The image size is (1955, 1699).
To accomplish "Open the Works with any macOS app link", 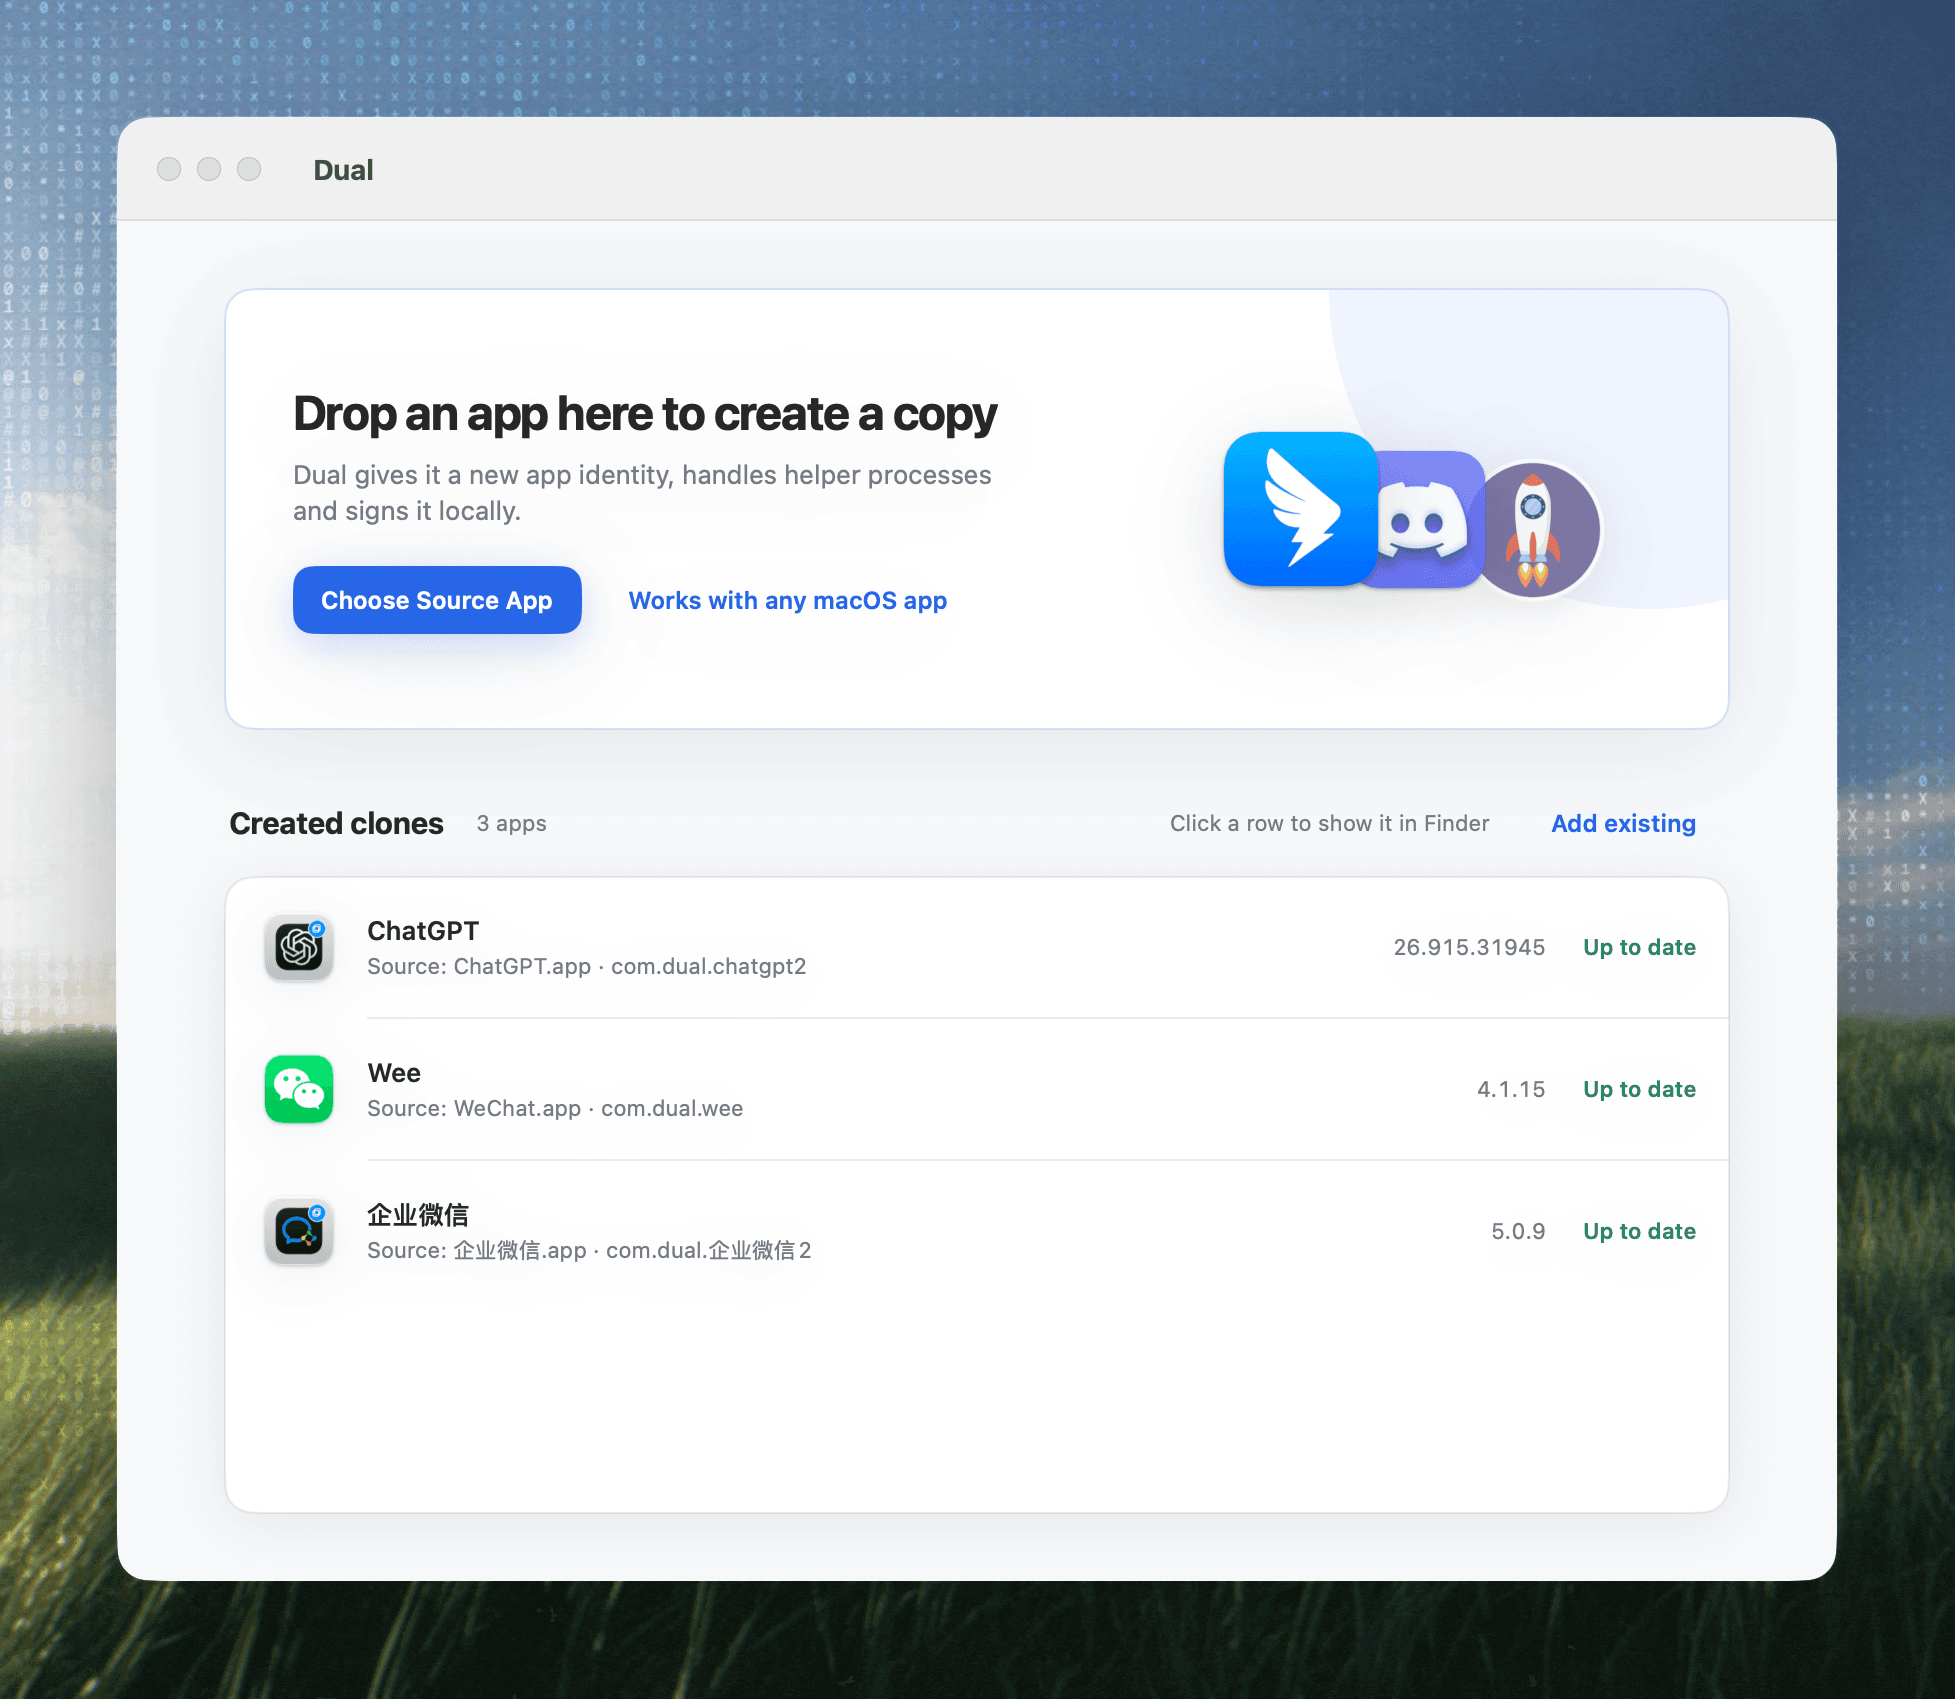I will [x=787, y=600].
